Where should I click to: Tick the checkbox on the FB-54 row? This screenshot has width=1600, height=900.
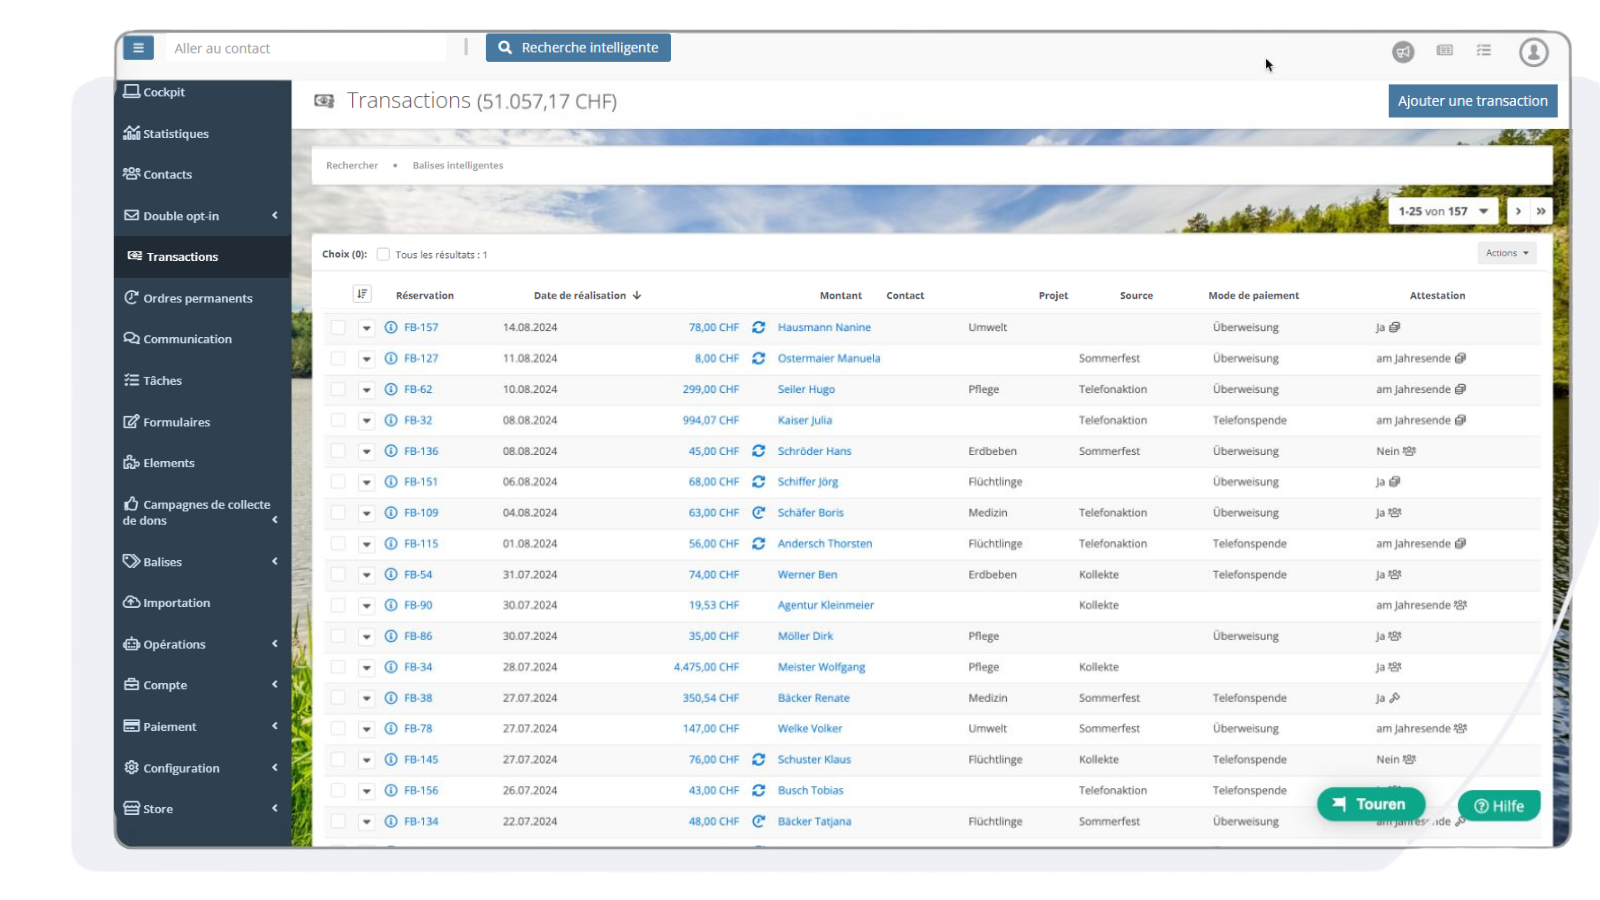click(338, 574)
